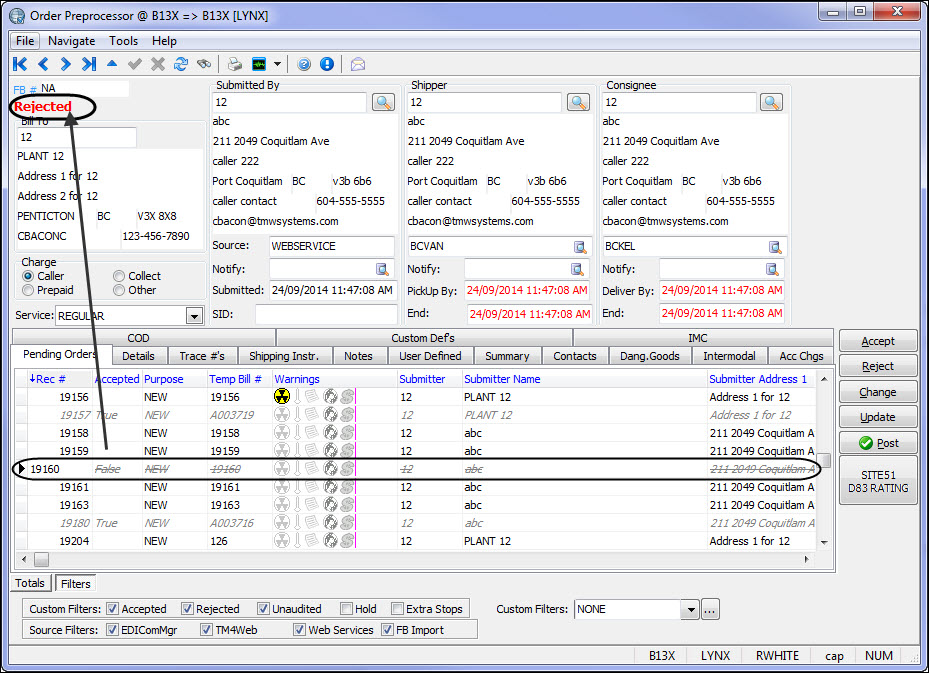Click the Post button

tap(878, 443)
